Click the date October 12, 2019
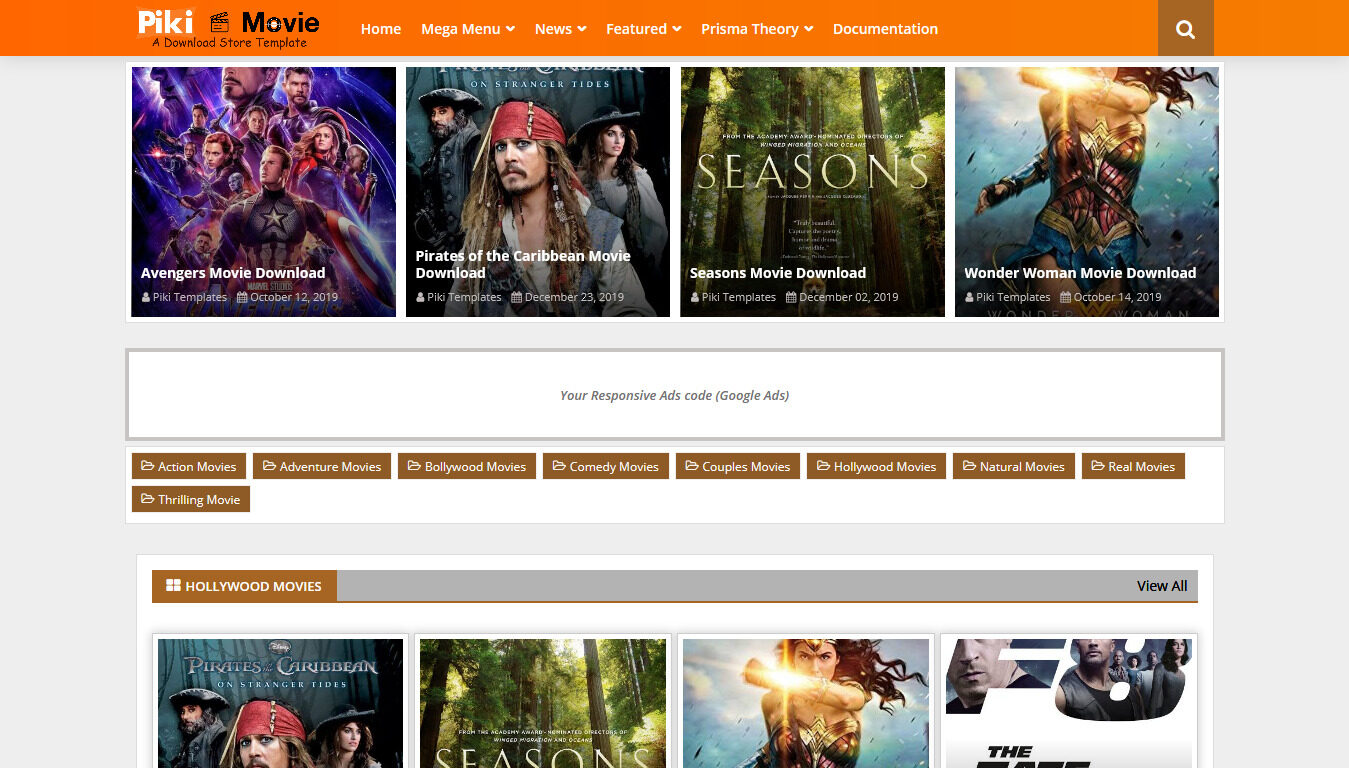 (294, 297)
